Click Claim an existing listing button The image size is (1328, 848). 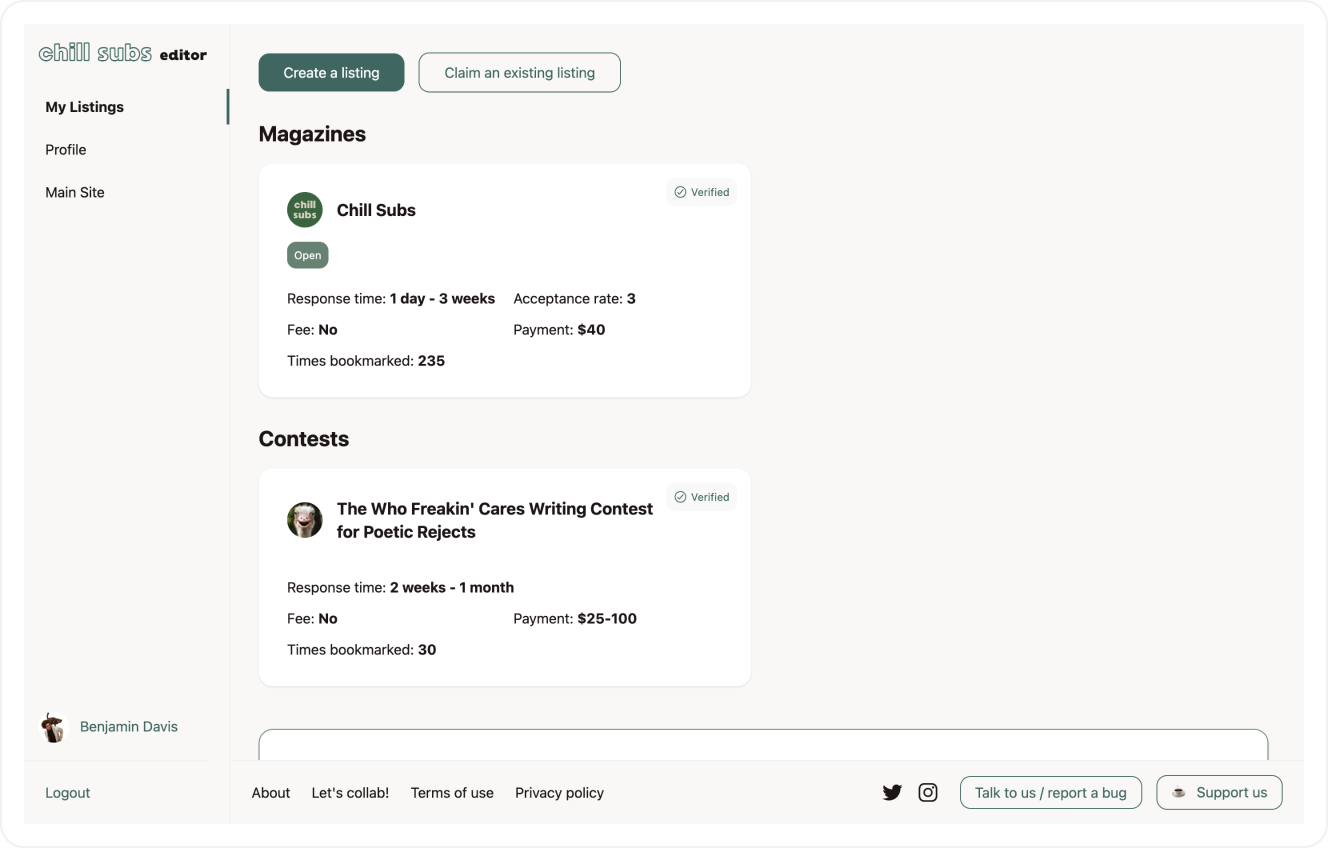(x=520, y=73)
